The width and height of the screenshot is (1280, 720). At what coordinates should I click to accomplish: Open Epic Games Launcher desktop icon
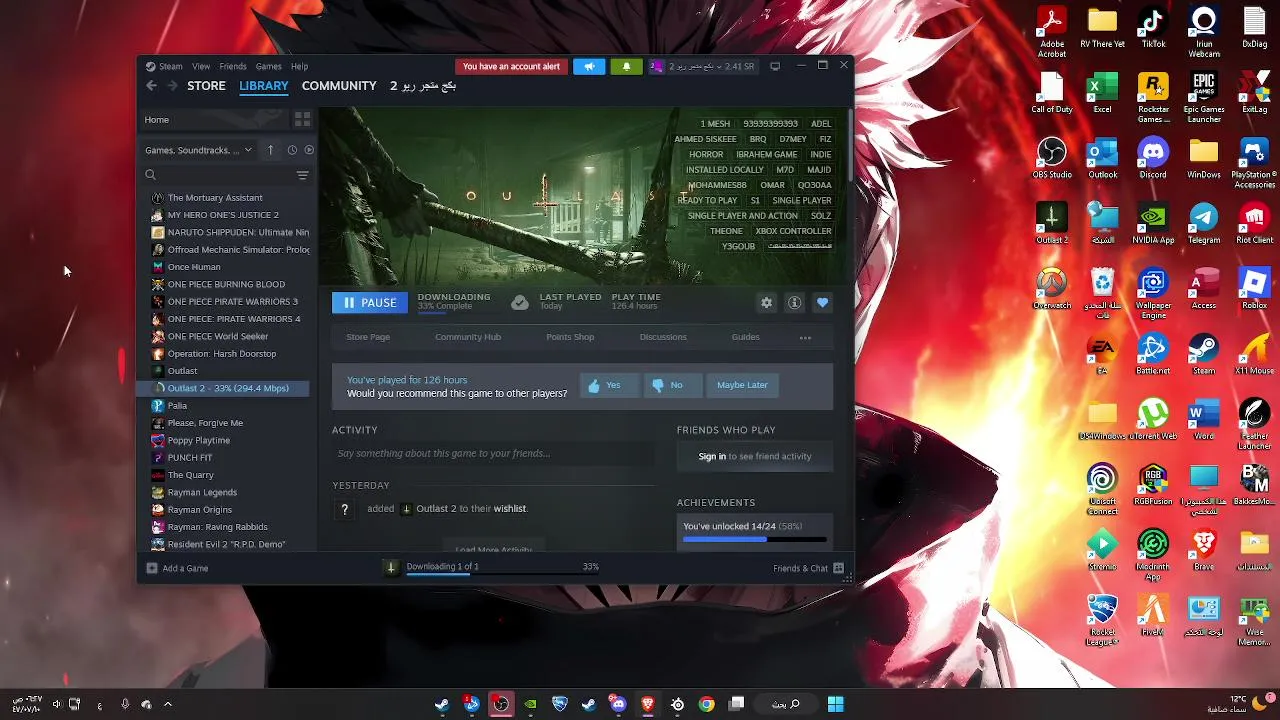click(x=1204, y=98)
